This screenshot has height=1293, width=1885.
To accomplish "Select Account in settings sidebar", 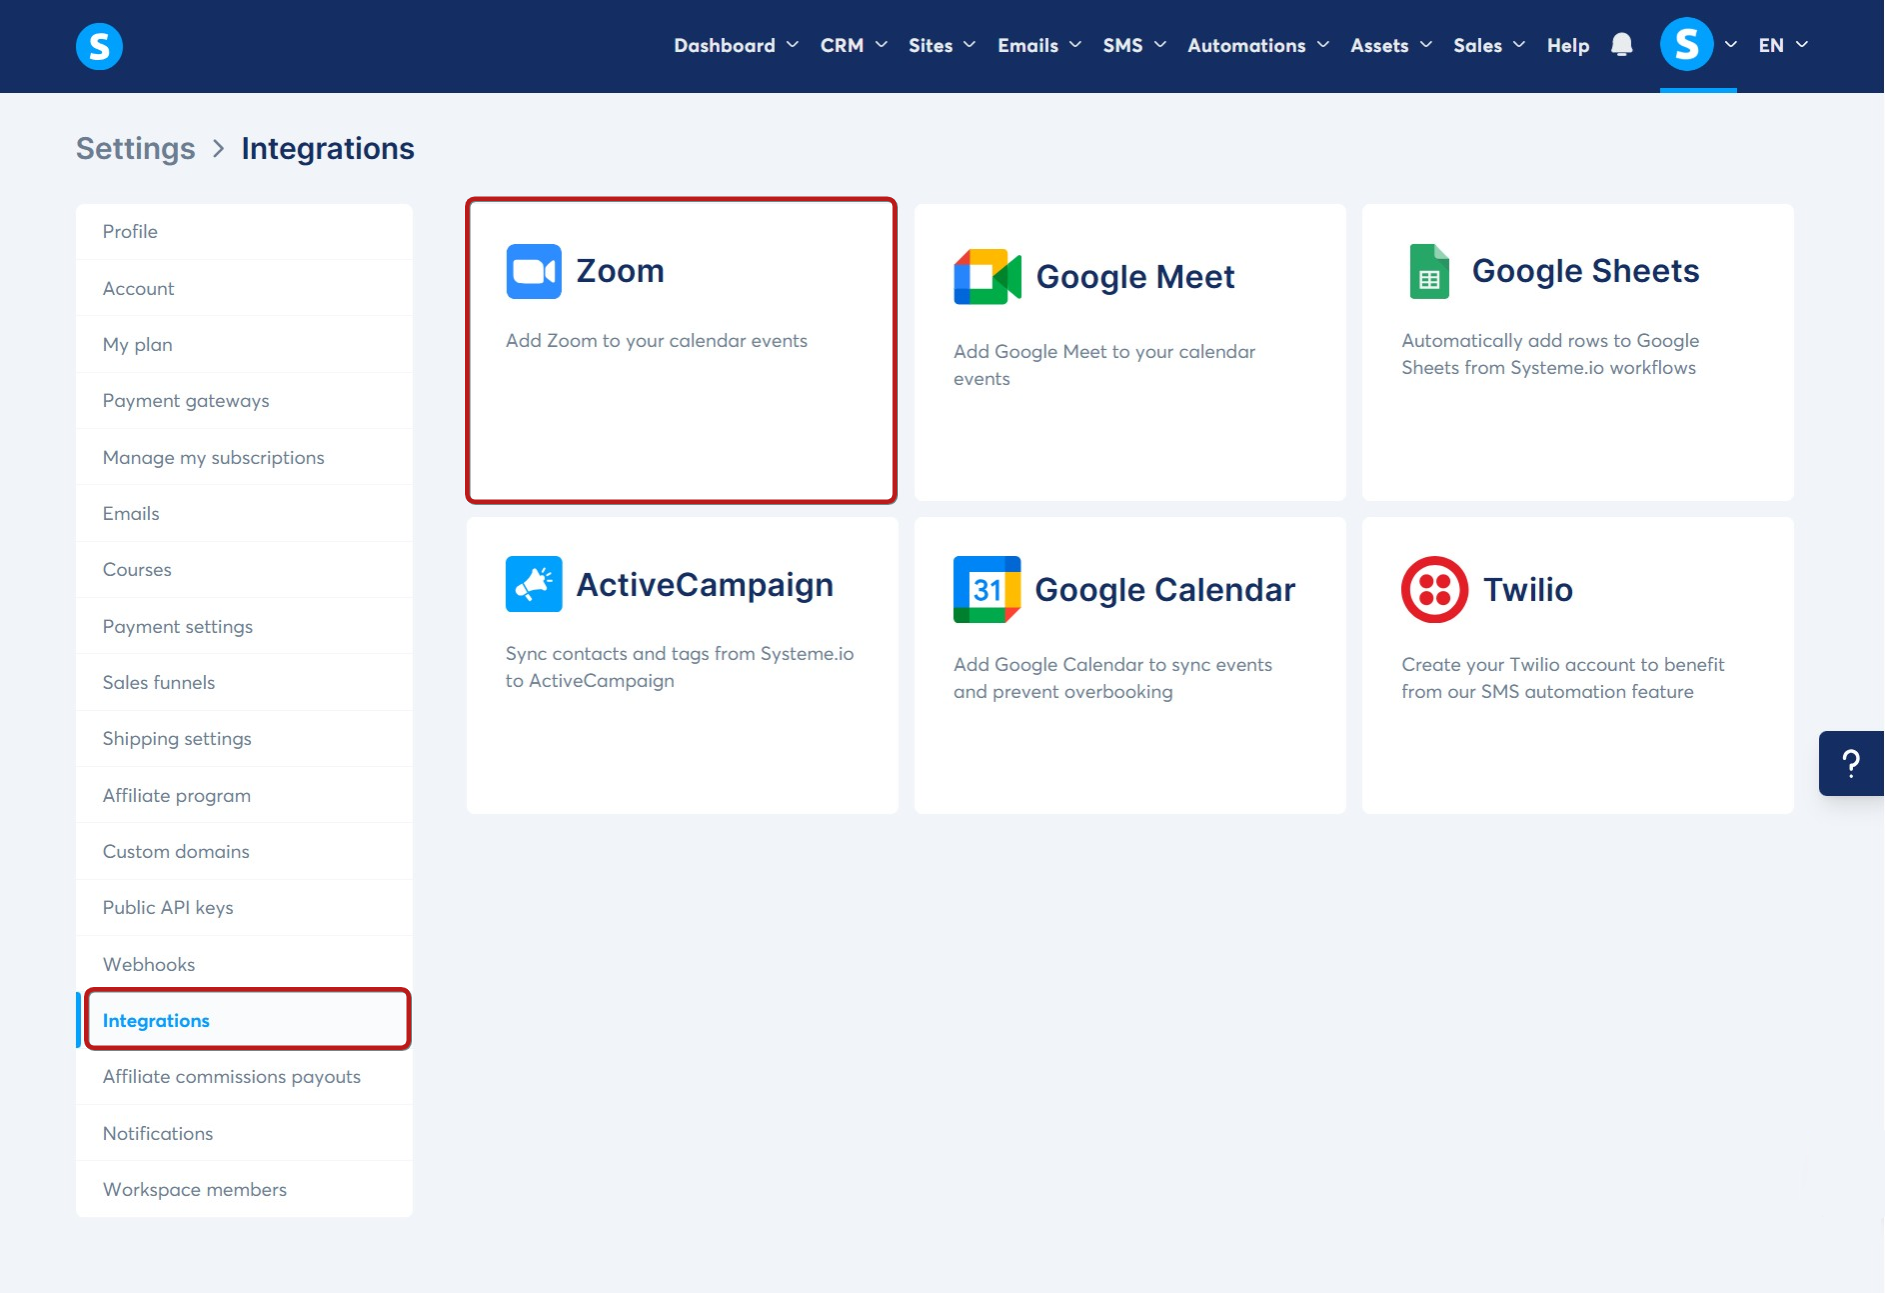I will click(244, 288).
